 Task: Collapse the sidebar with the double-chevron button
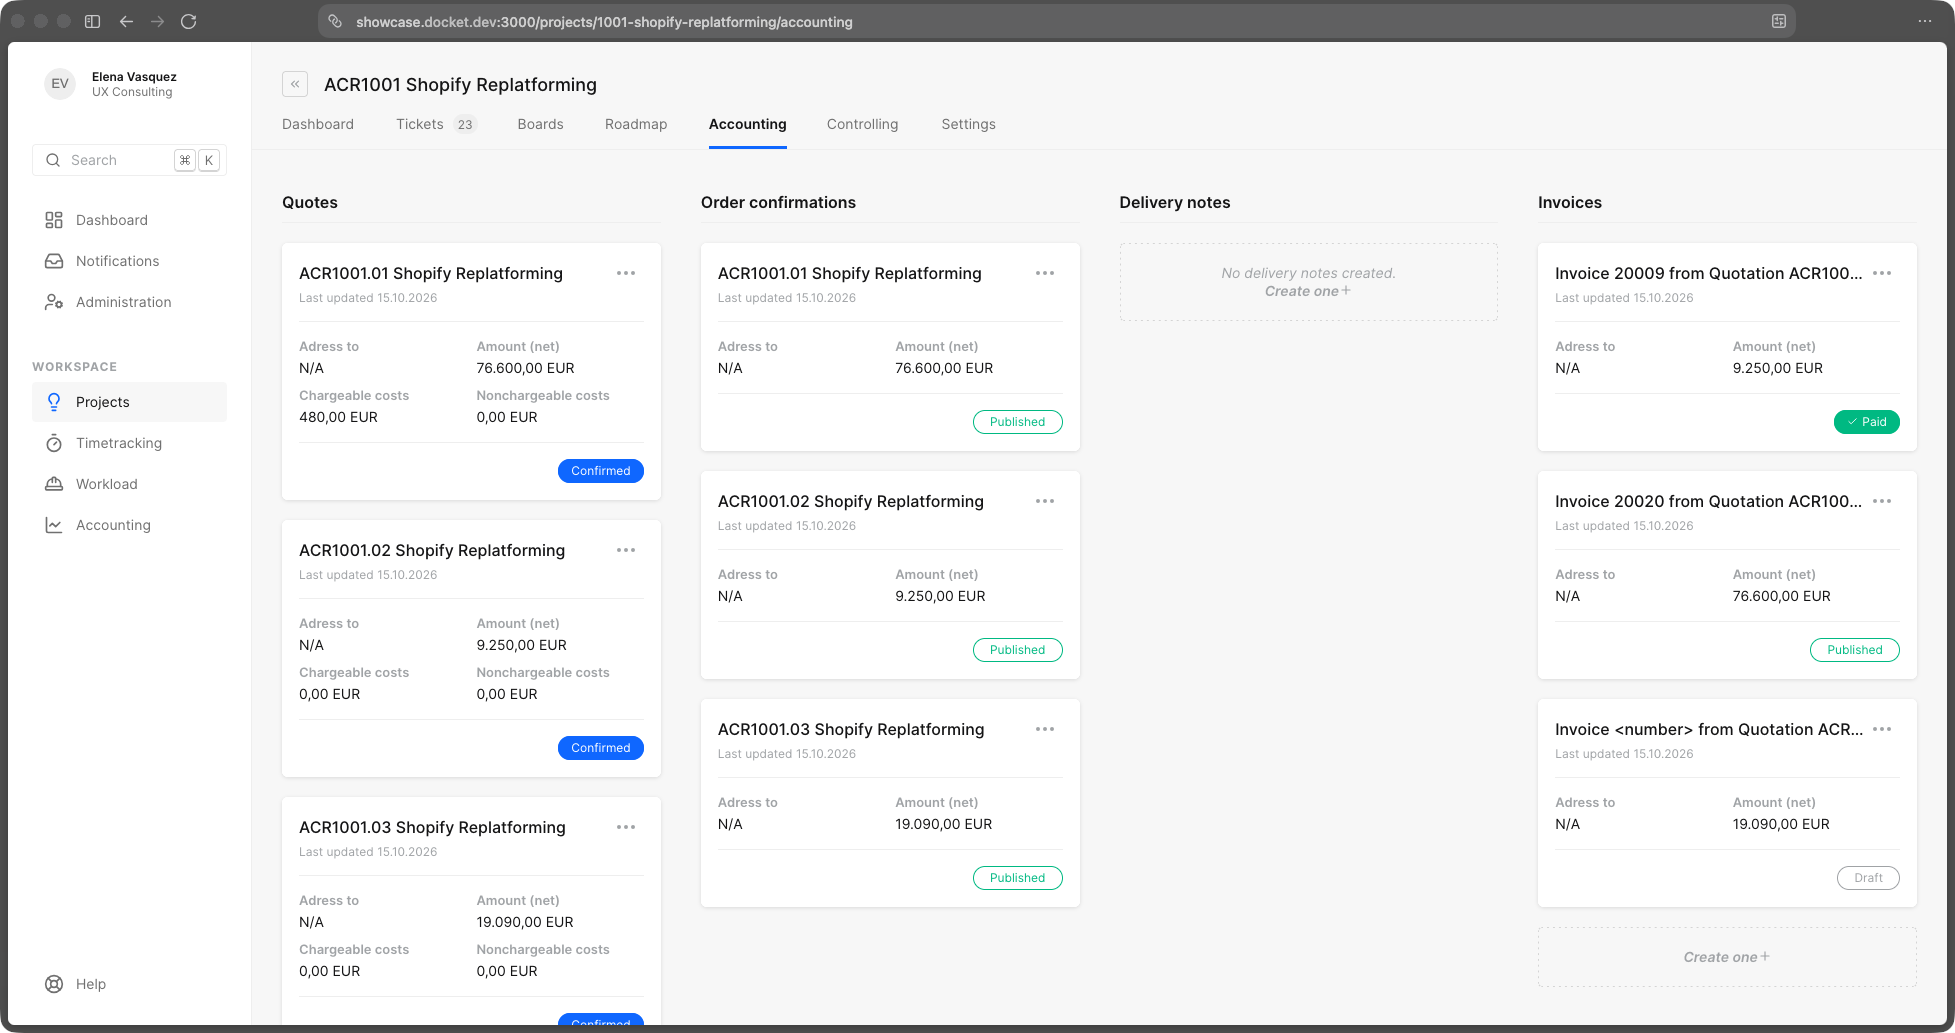click(295, 84)
